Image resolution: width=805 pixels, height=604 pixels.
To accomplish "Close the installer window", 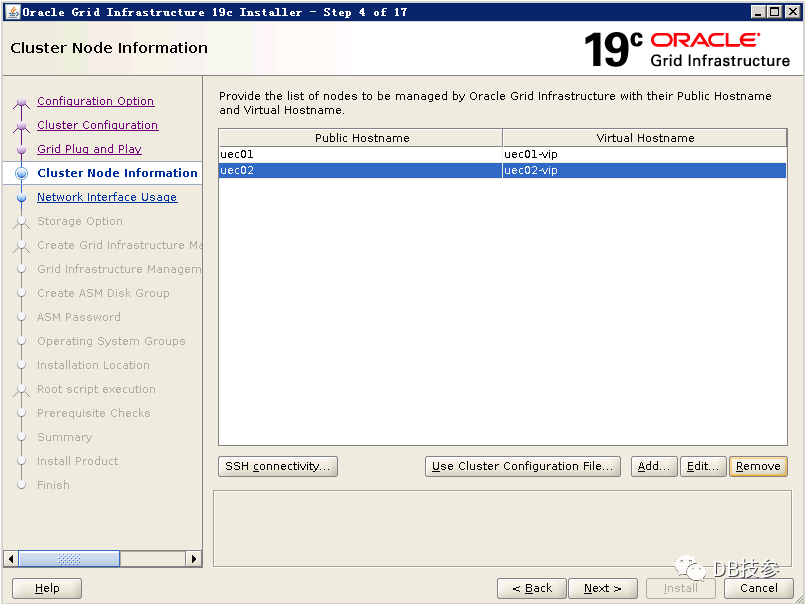I will pyautogui.click(x=792, y=12).
